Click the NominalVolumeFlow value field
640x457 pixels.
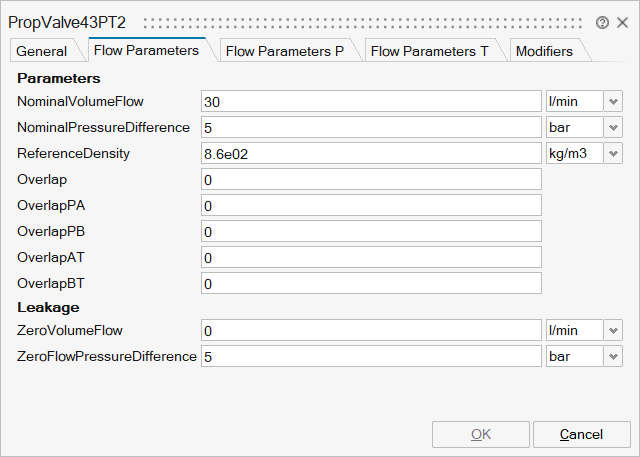pos(370,101)
